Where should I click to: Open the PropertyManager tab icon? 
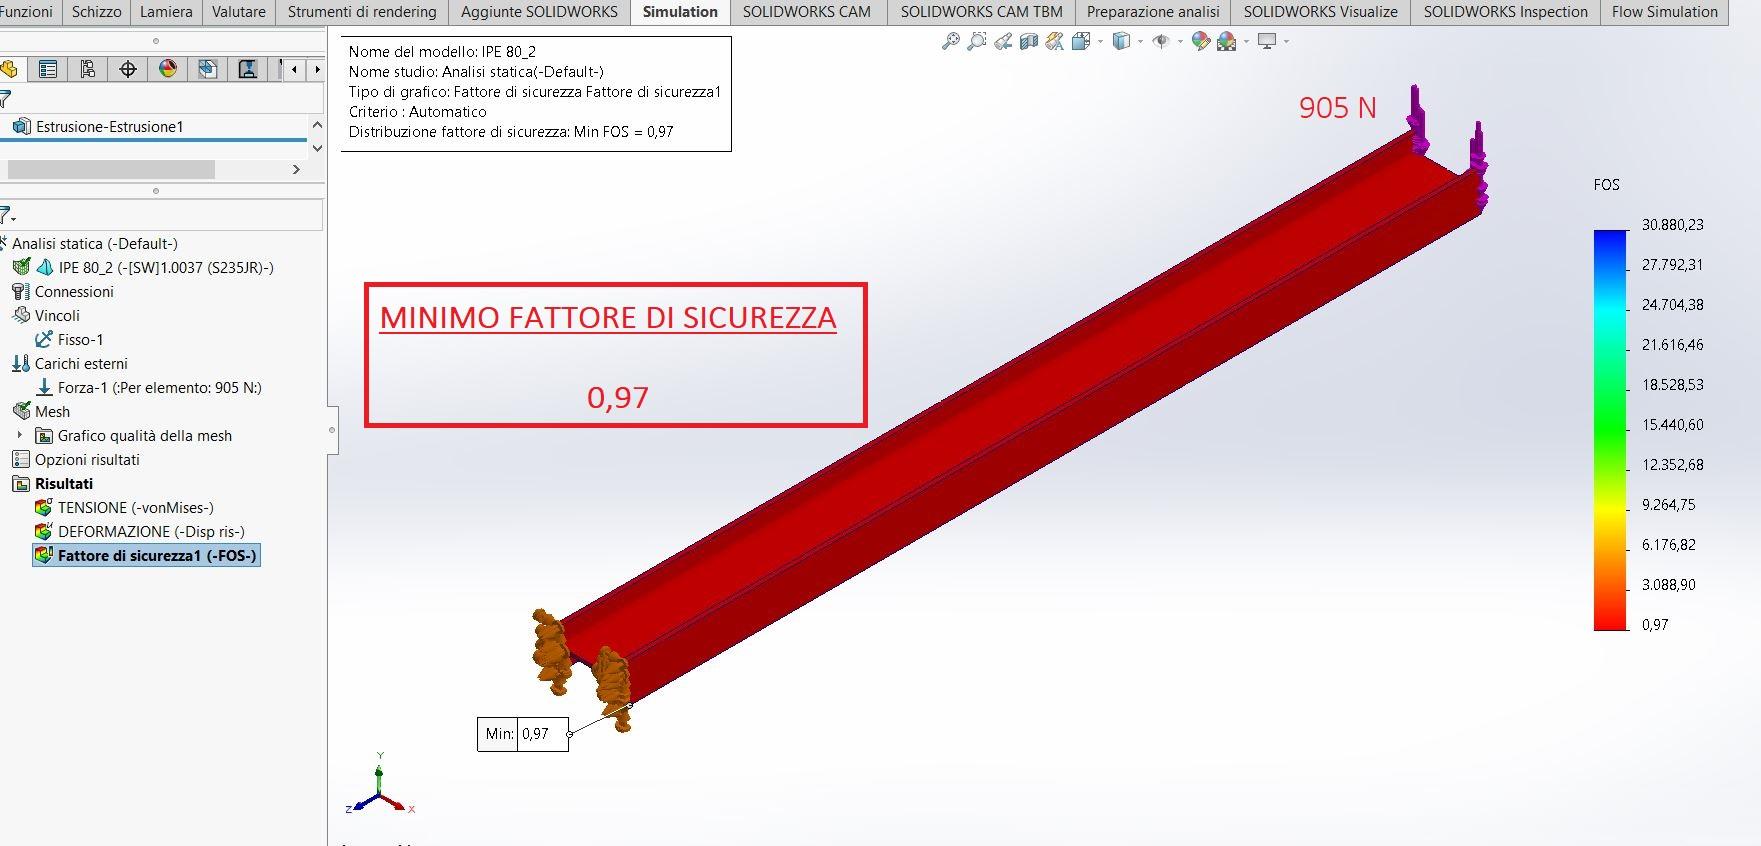tap(47, 69)
